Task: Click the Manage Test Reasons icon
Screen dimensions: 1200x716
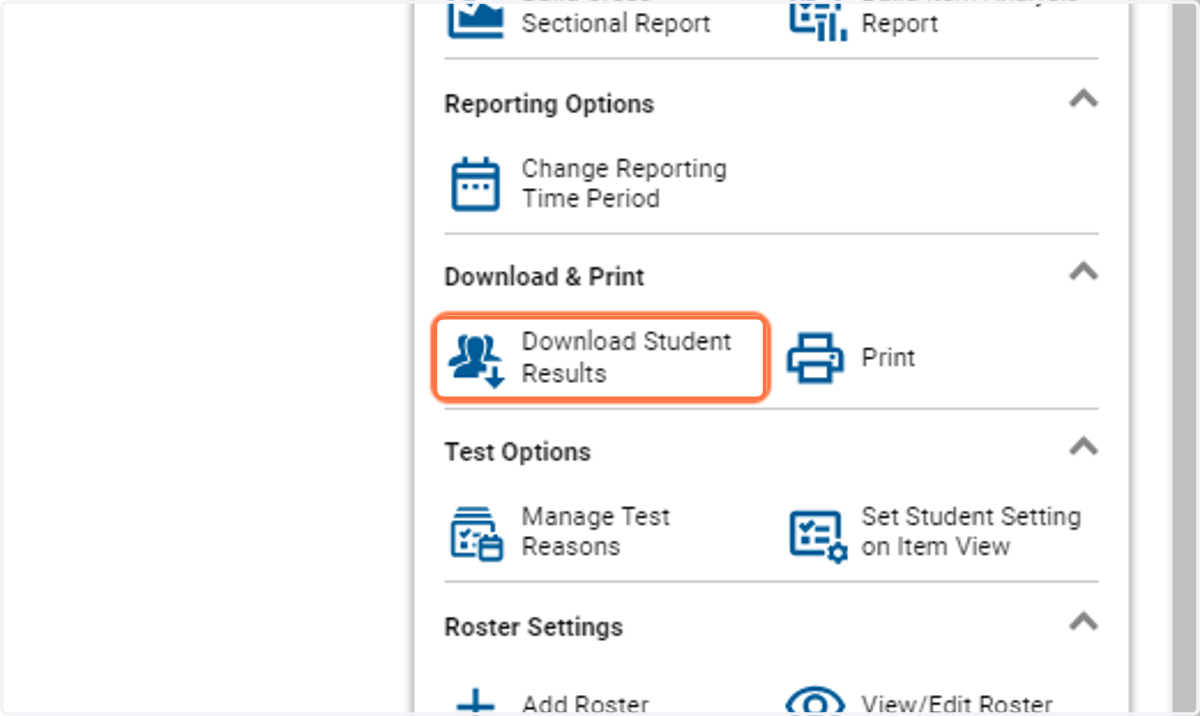Action: tap(476, 533)
